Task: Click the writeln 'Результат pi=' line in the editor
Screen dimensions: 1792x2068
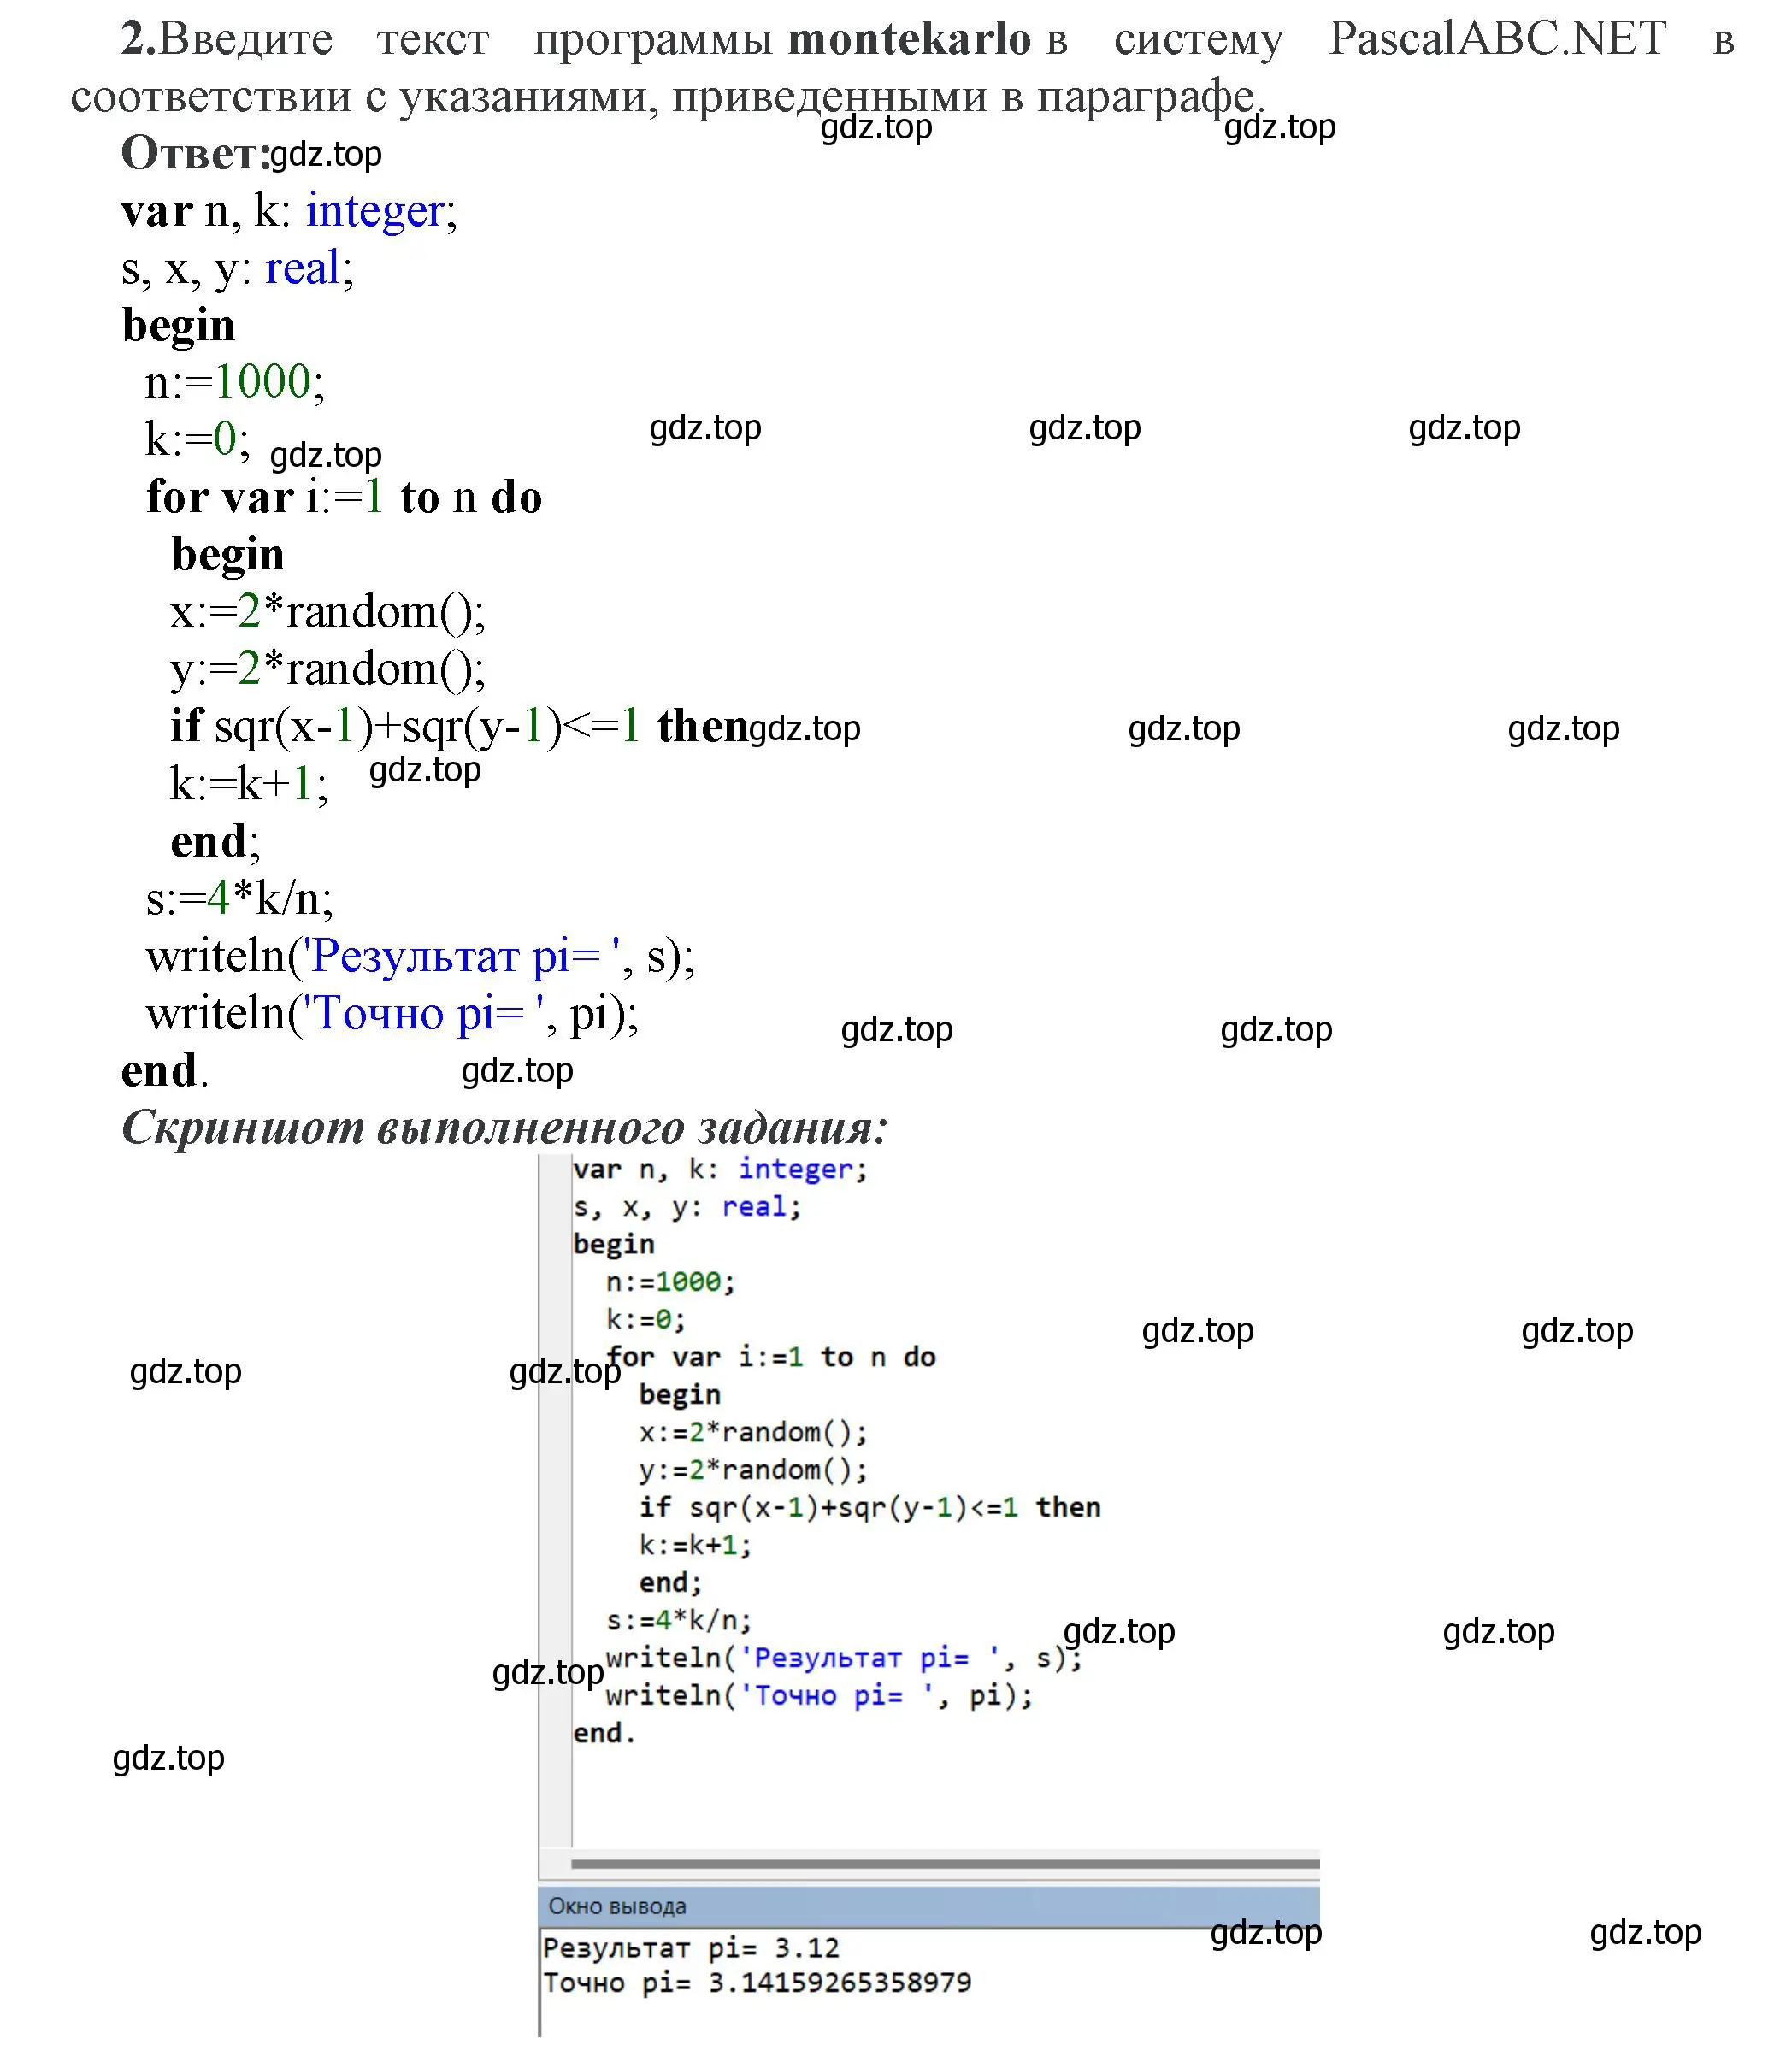Action: (844, 1658)
